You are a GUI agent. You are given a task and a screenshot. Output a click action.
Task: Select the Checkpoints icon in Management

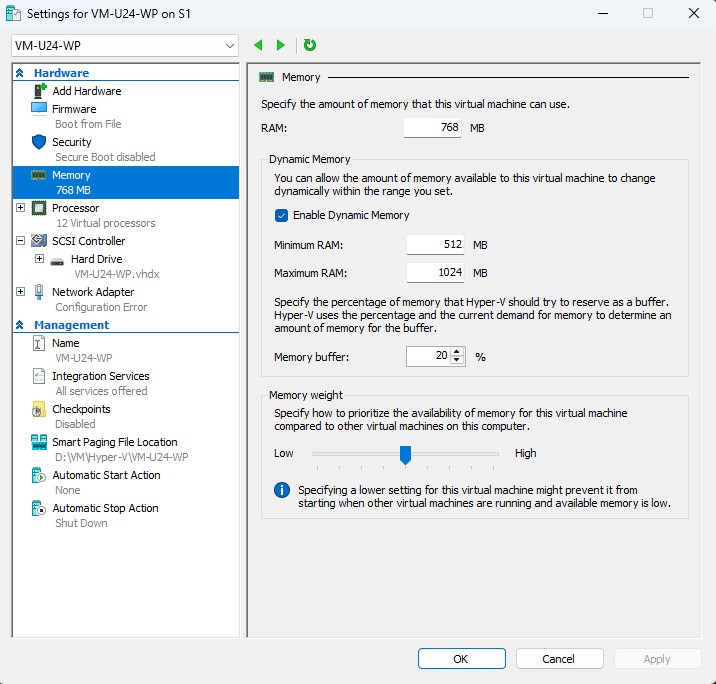click(39, 409)
